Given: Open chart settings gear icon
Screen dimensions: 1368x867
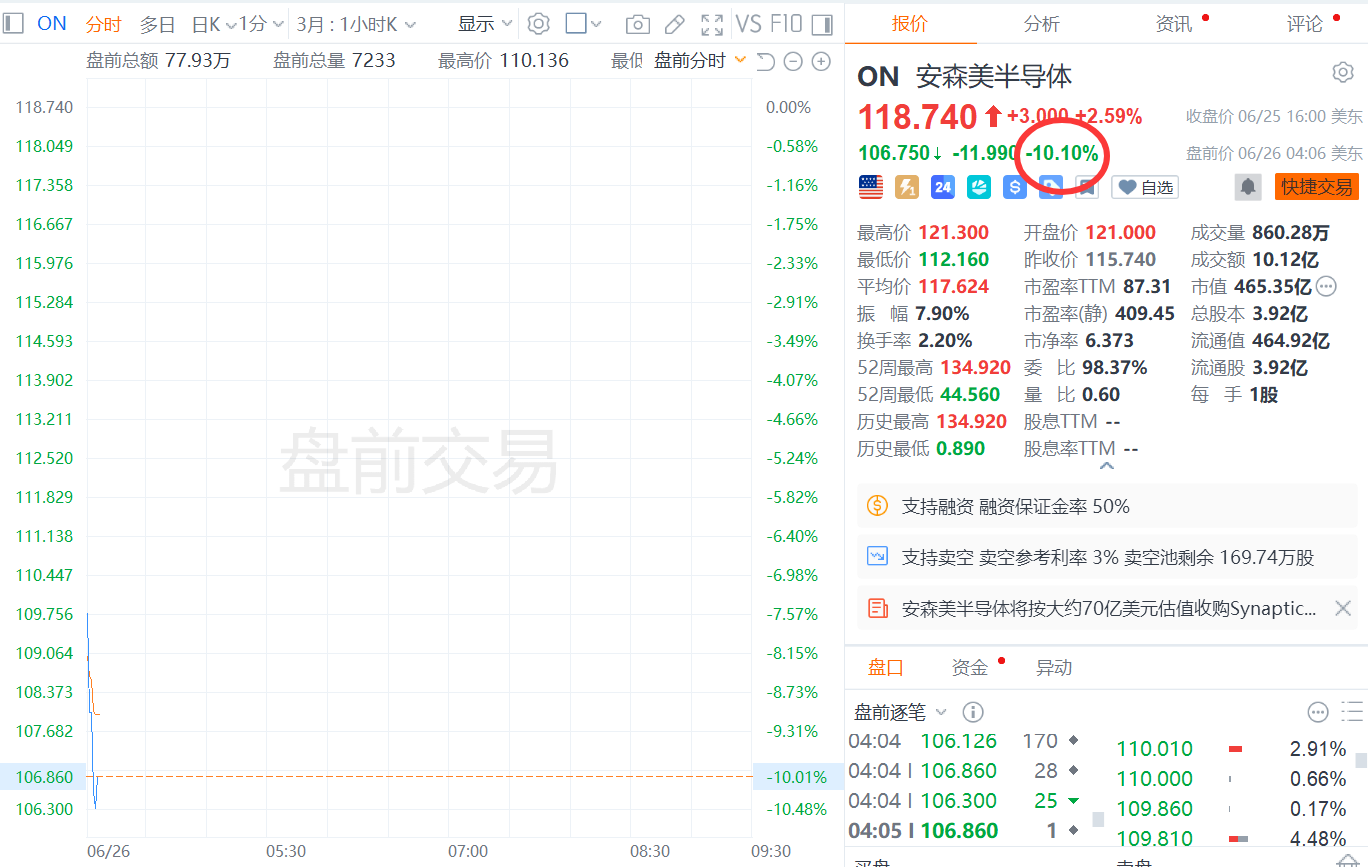Looking at the screenshot, I should [x=539, y=24].
